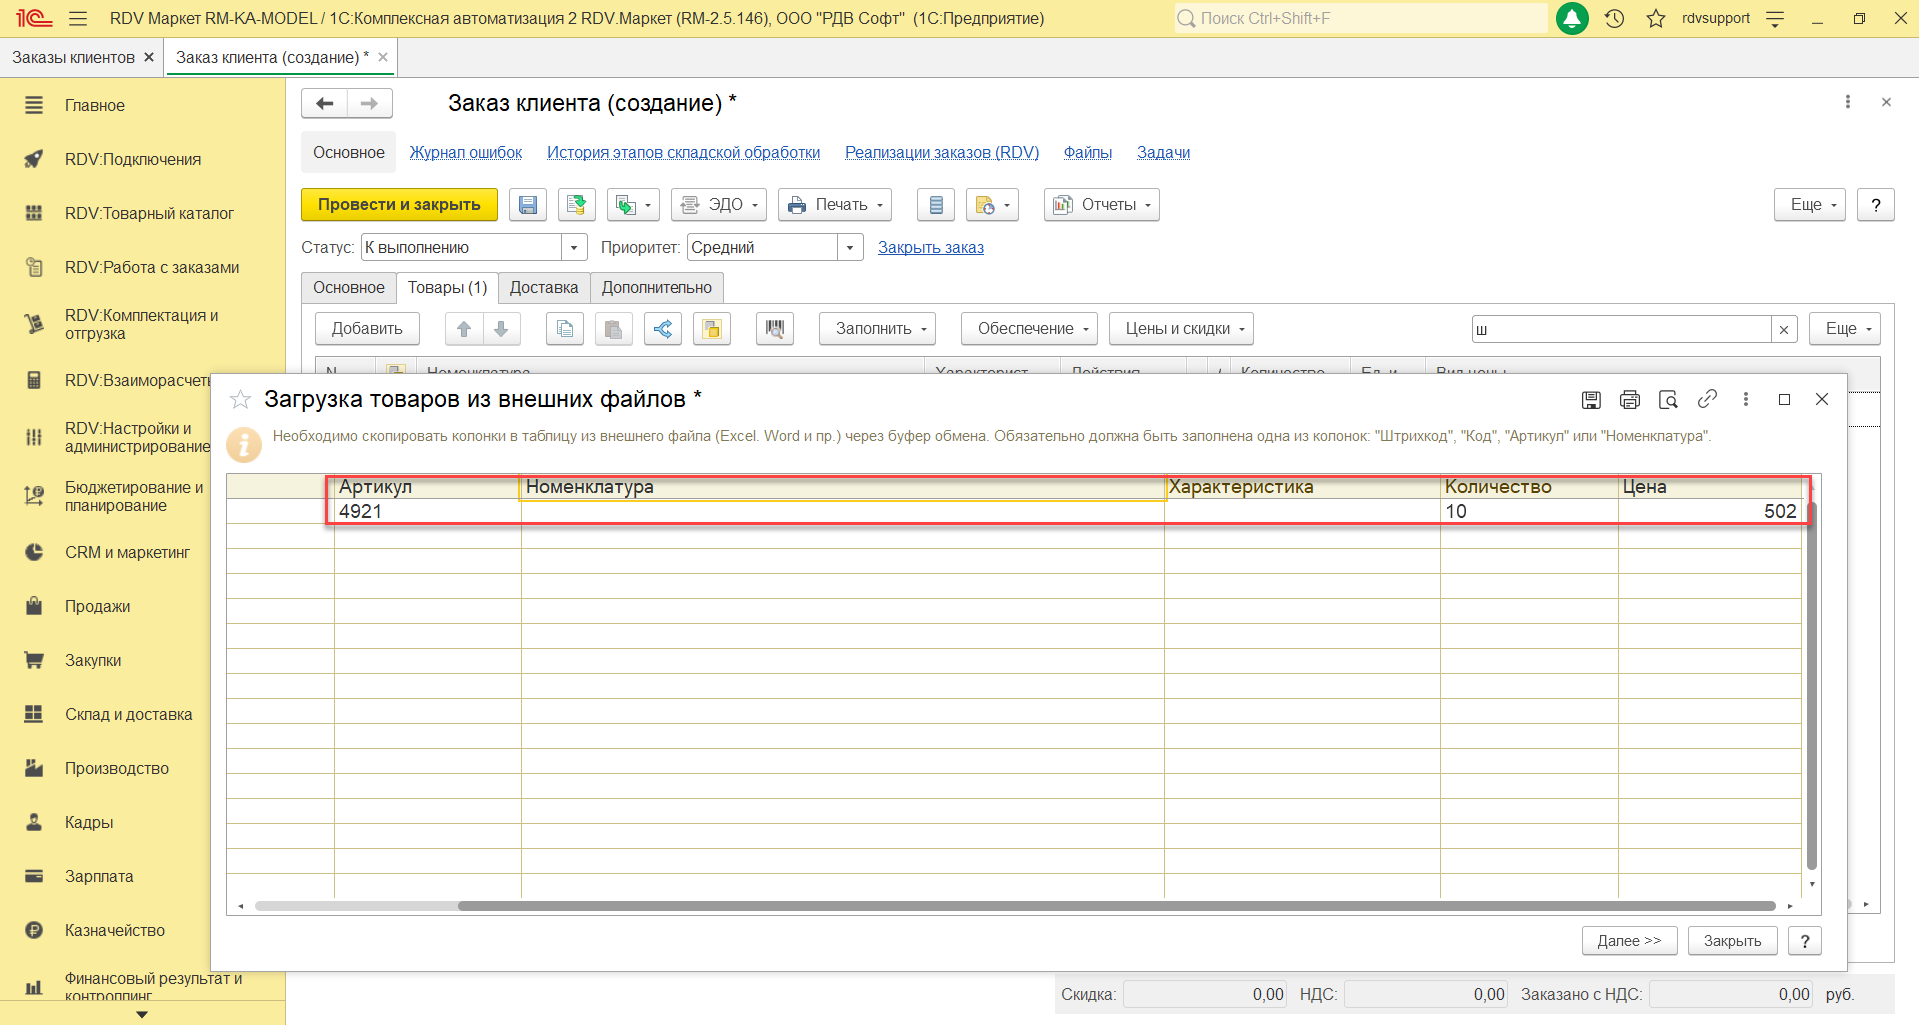Screen dimensions: 1919x1025
Task: Click the get link icon in dialog header
Action: [1707, 399]
